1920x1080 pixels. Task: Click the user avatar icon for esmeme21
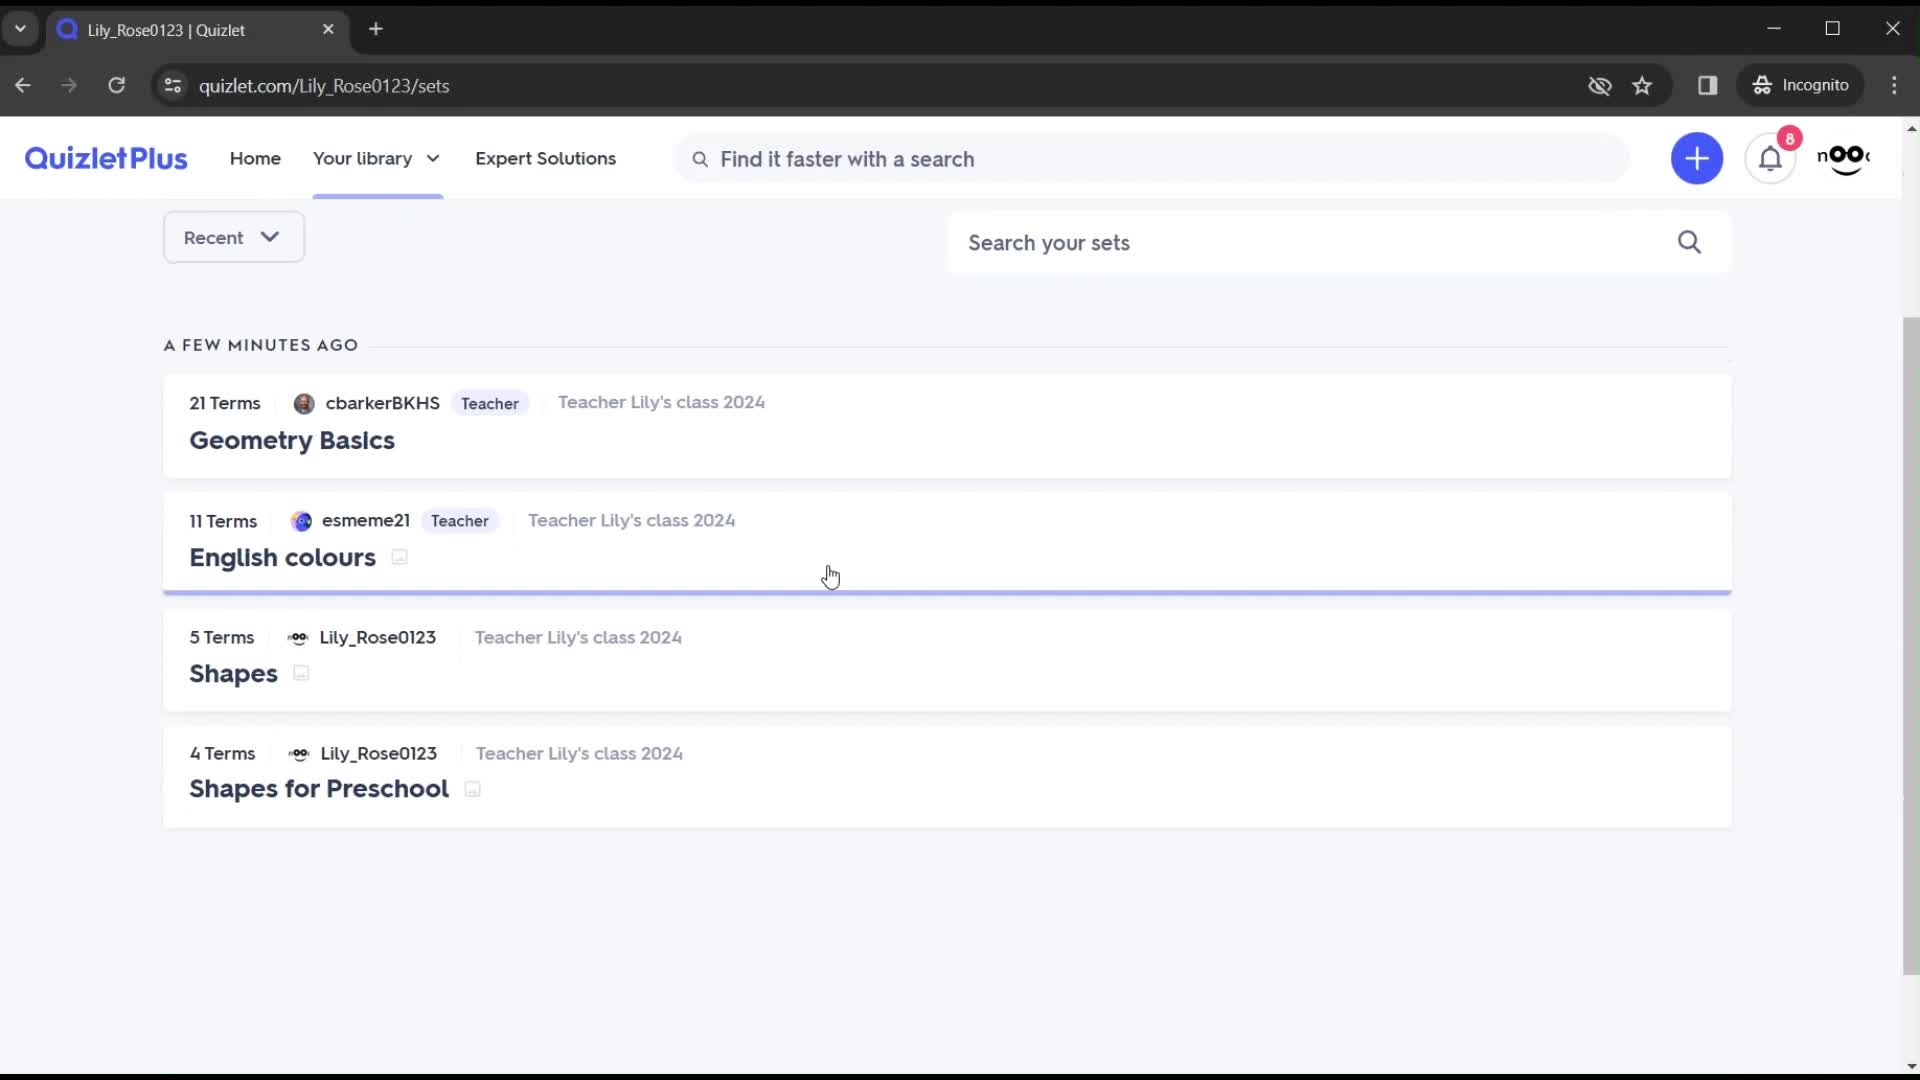point(301,520)
